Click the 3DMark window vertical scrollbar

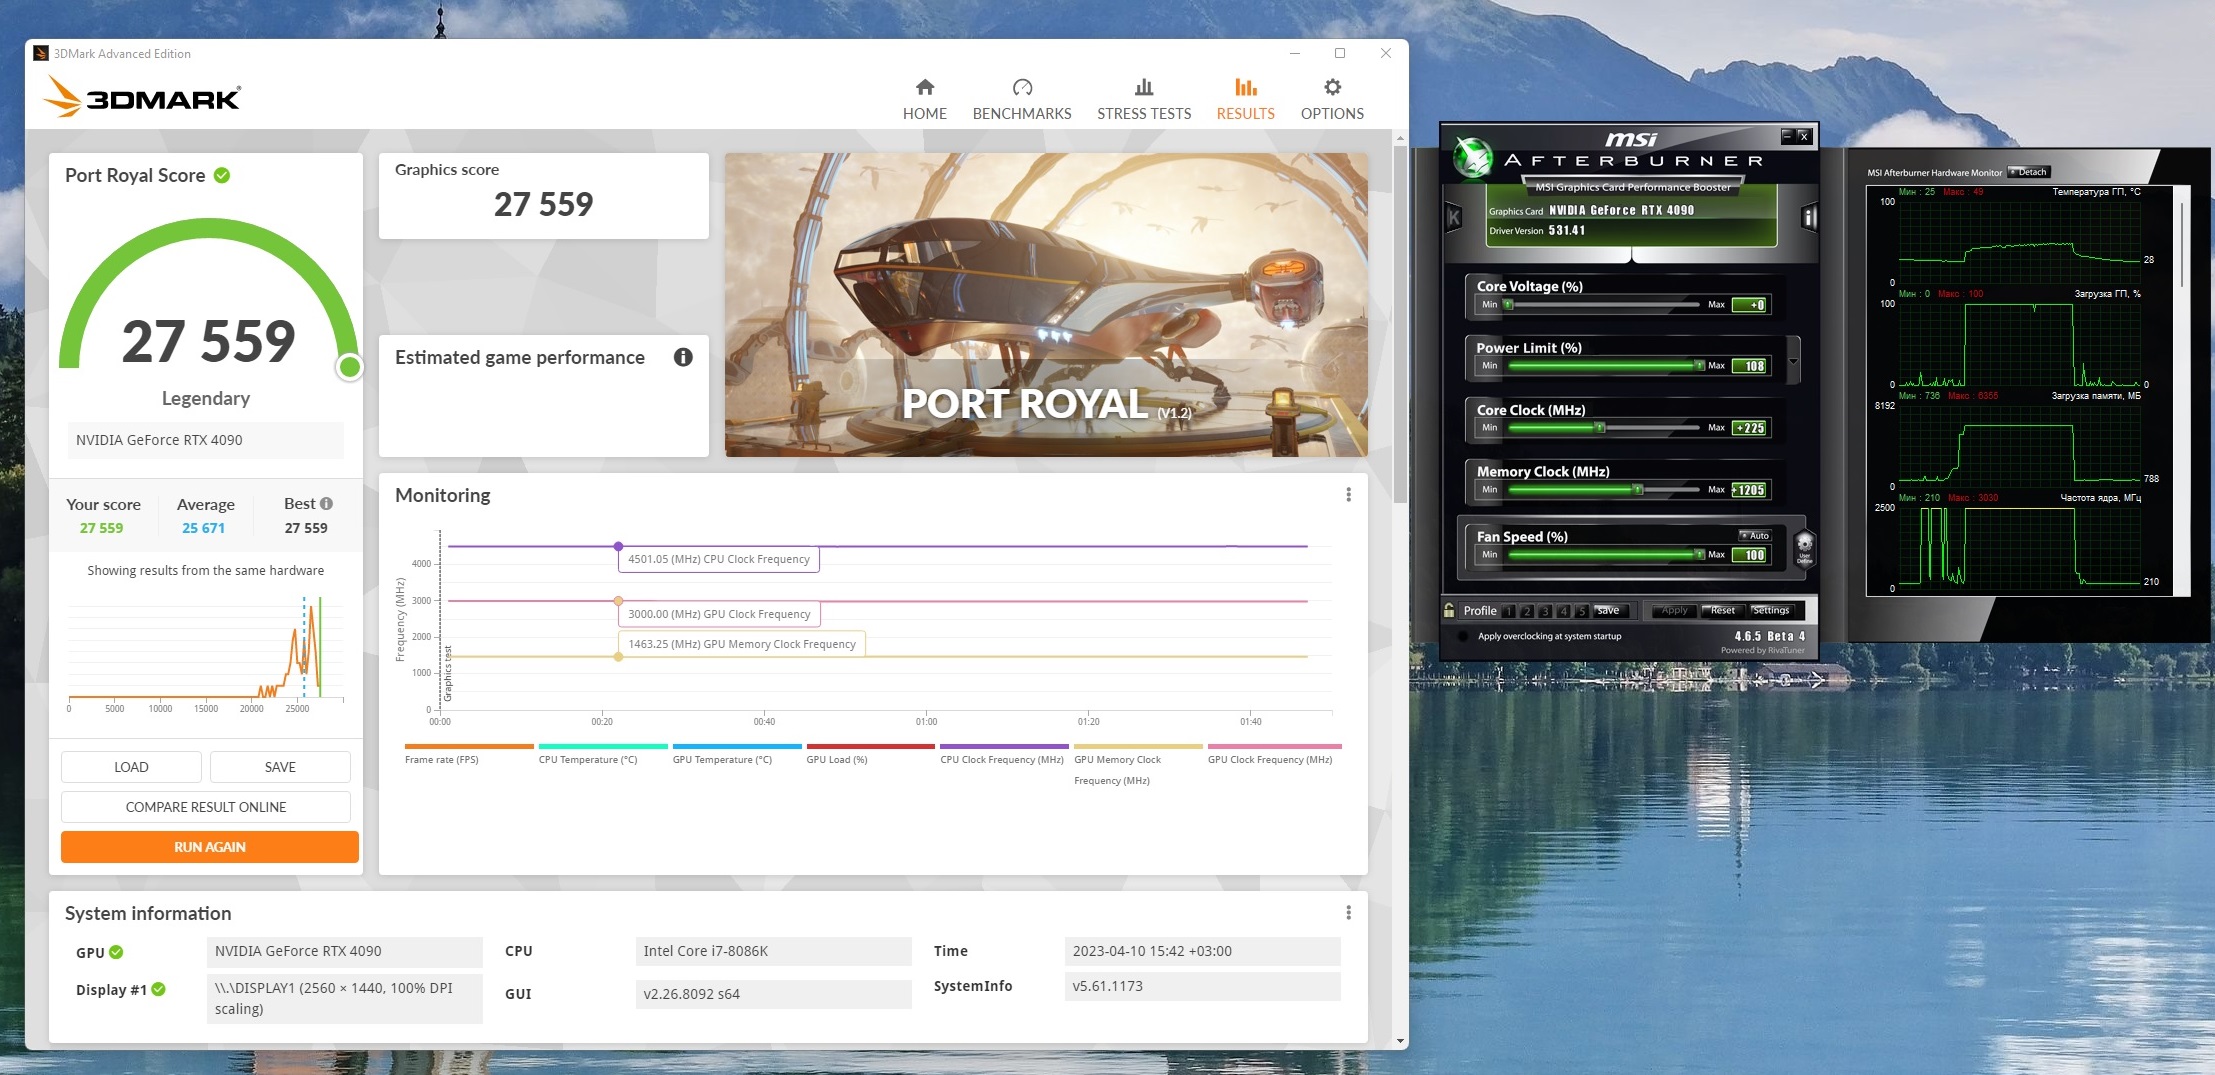1400,325
